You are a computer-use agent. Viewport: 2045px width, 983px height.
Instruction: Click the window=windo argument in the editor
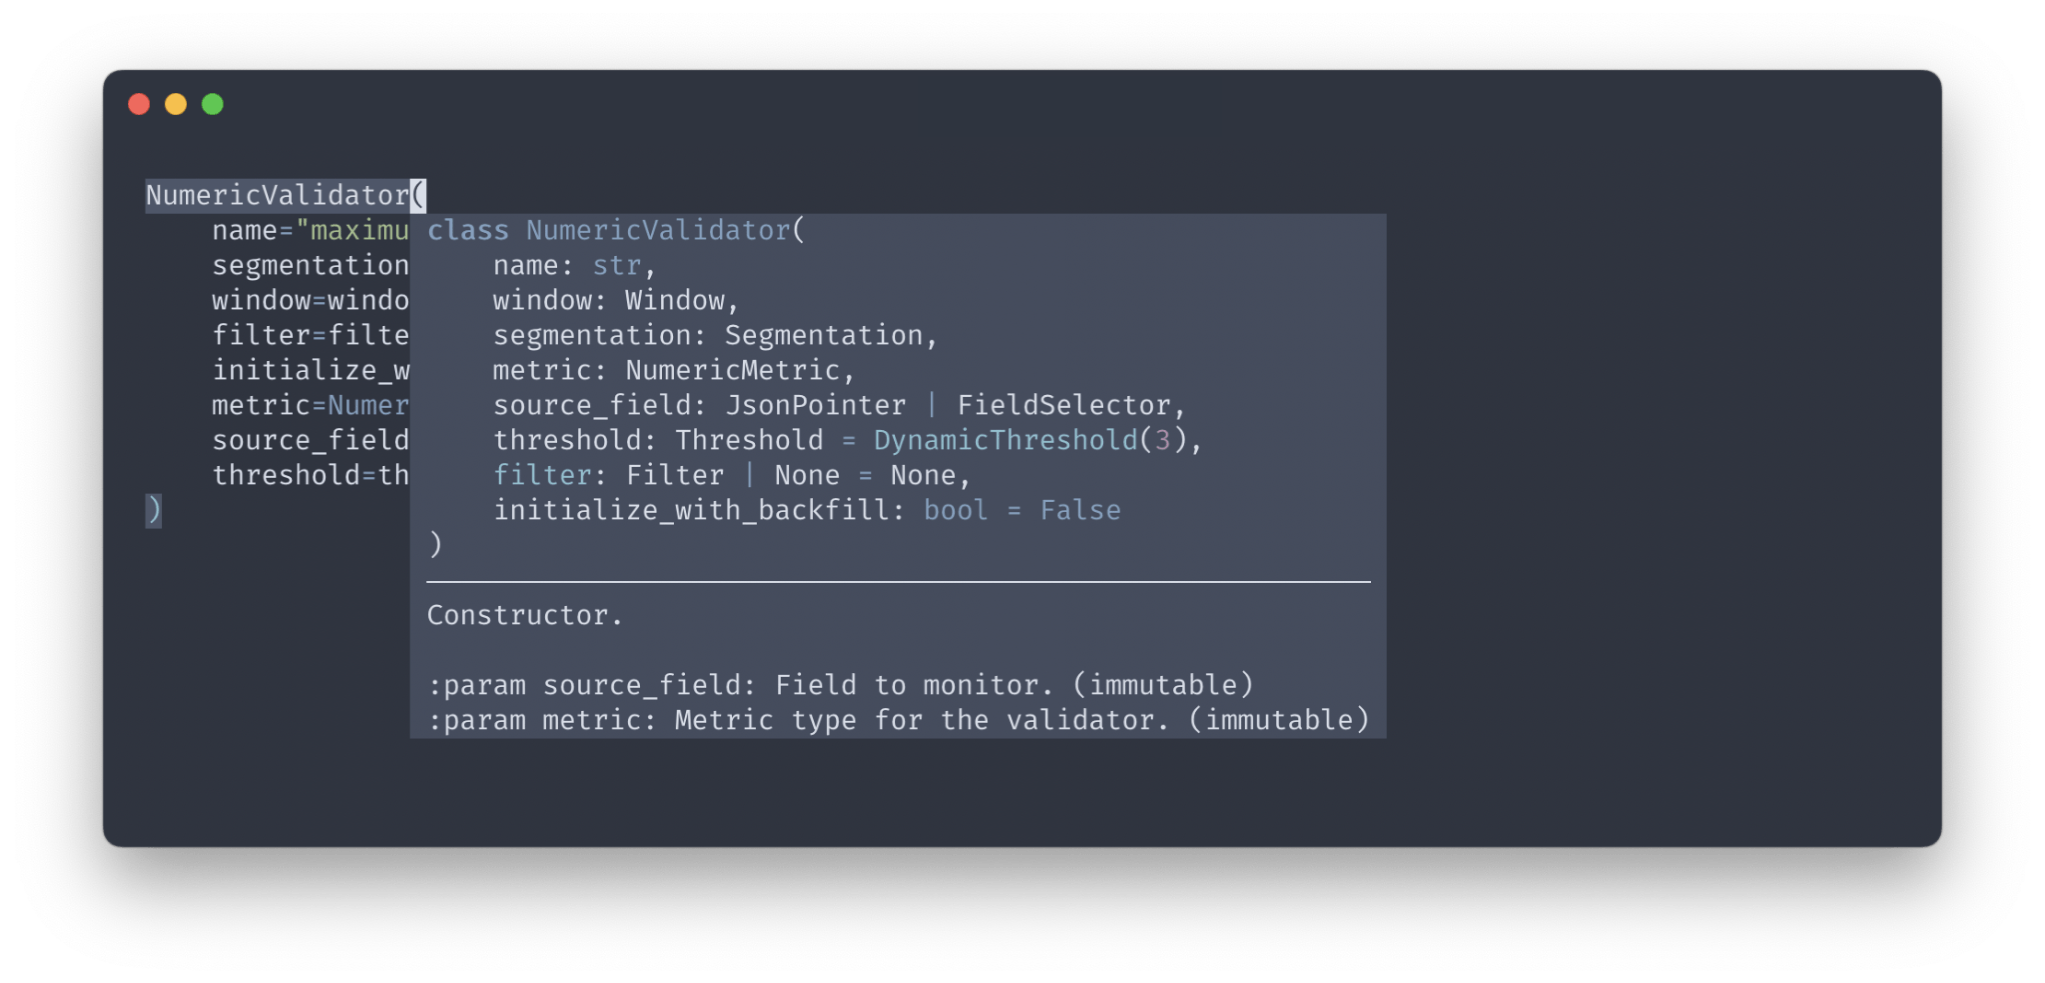tap(310, 301)
